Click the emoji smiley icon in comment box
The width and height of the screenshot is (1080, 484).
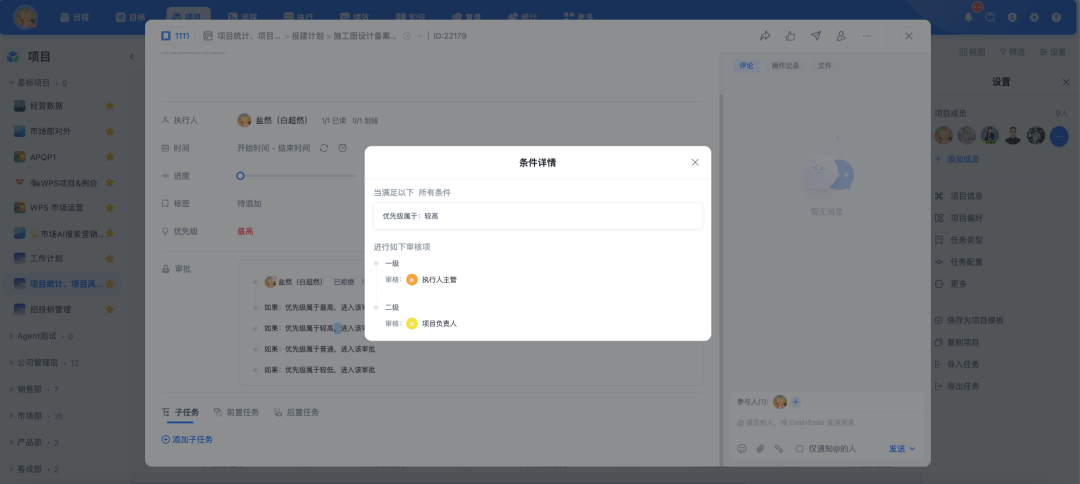coord(742,448)
